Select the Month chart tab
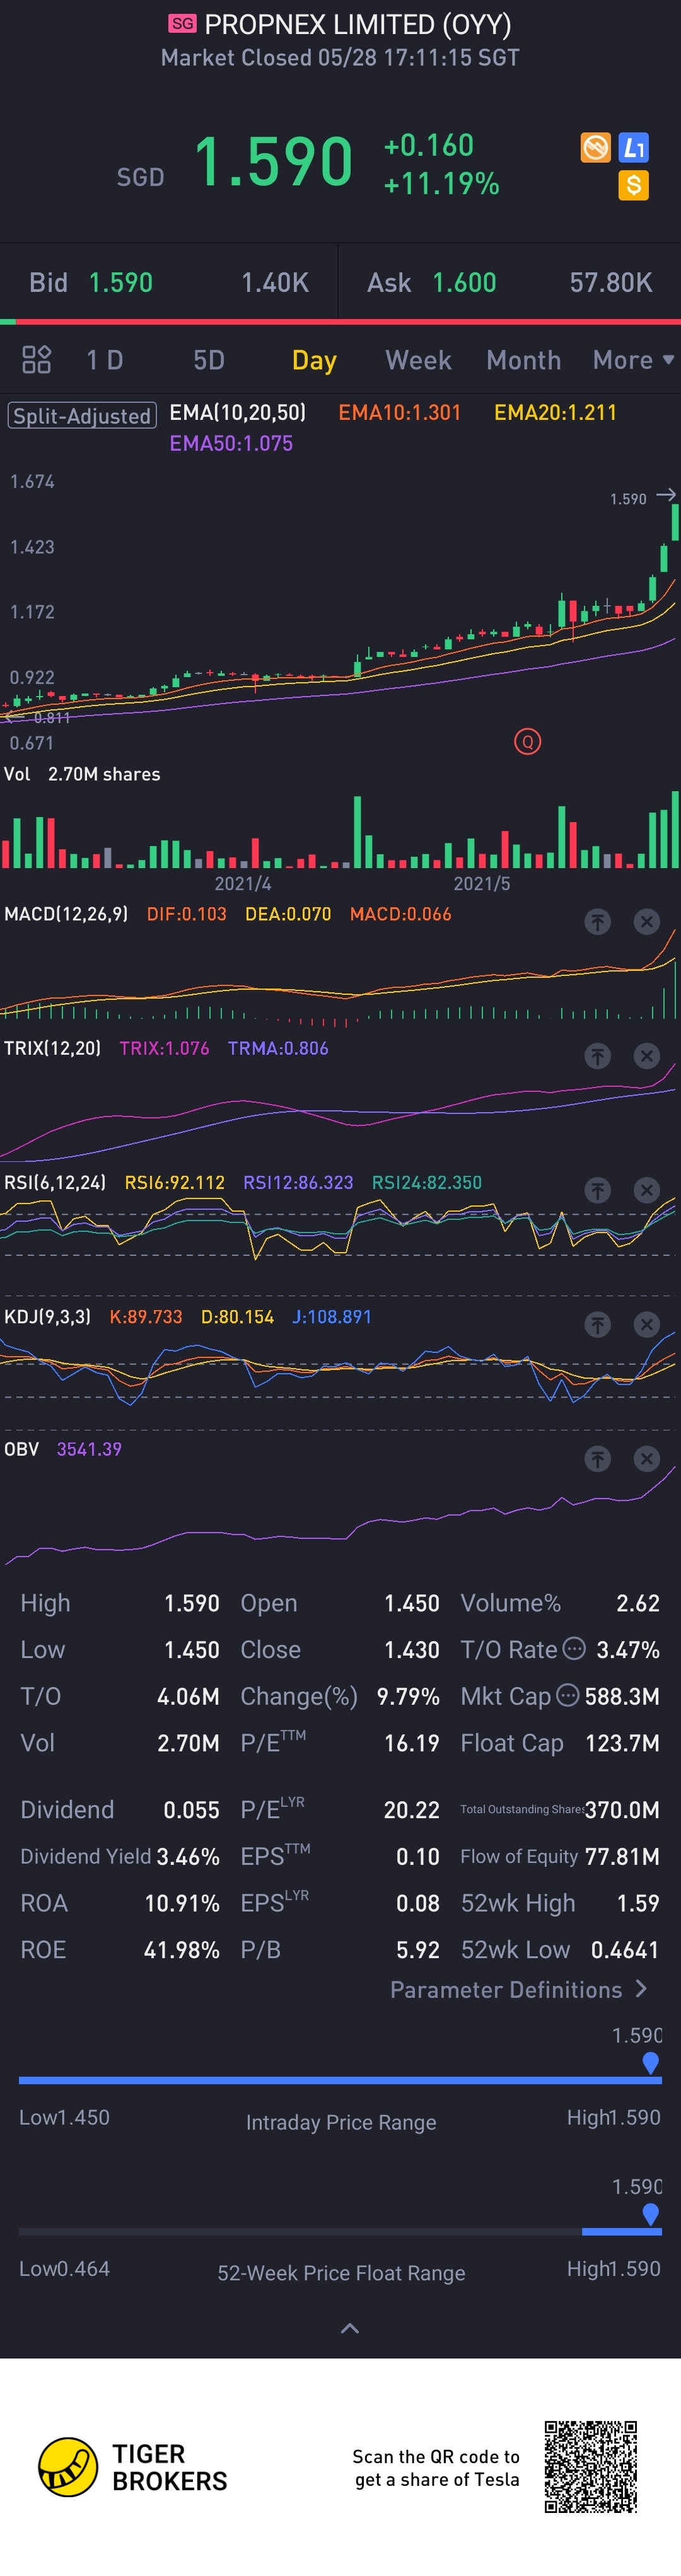The height and width of the screenshot is (2576, 681). click(x=524, y=360)
